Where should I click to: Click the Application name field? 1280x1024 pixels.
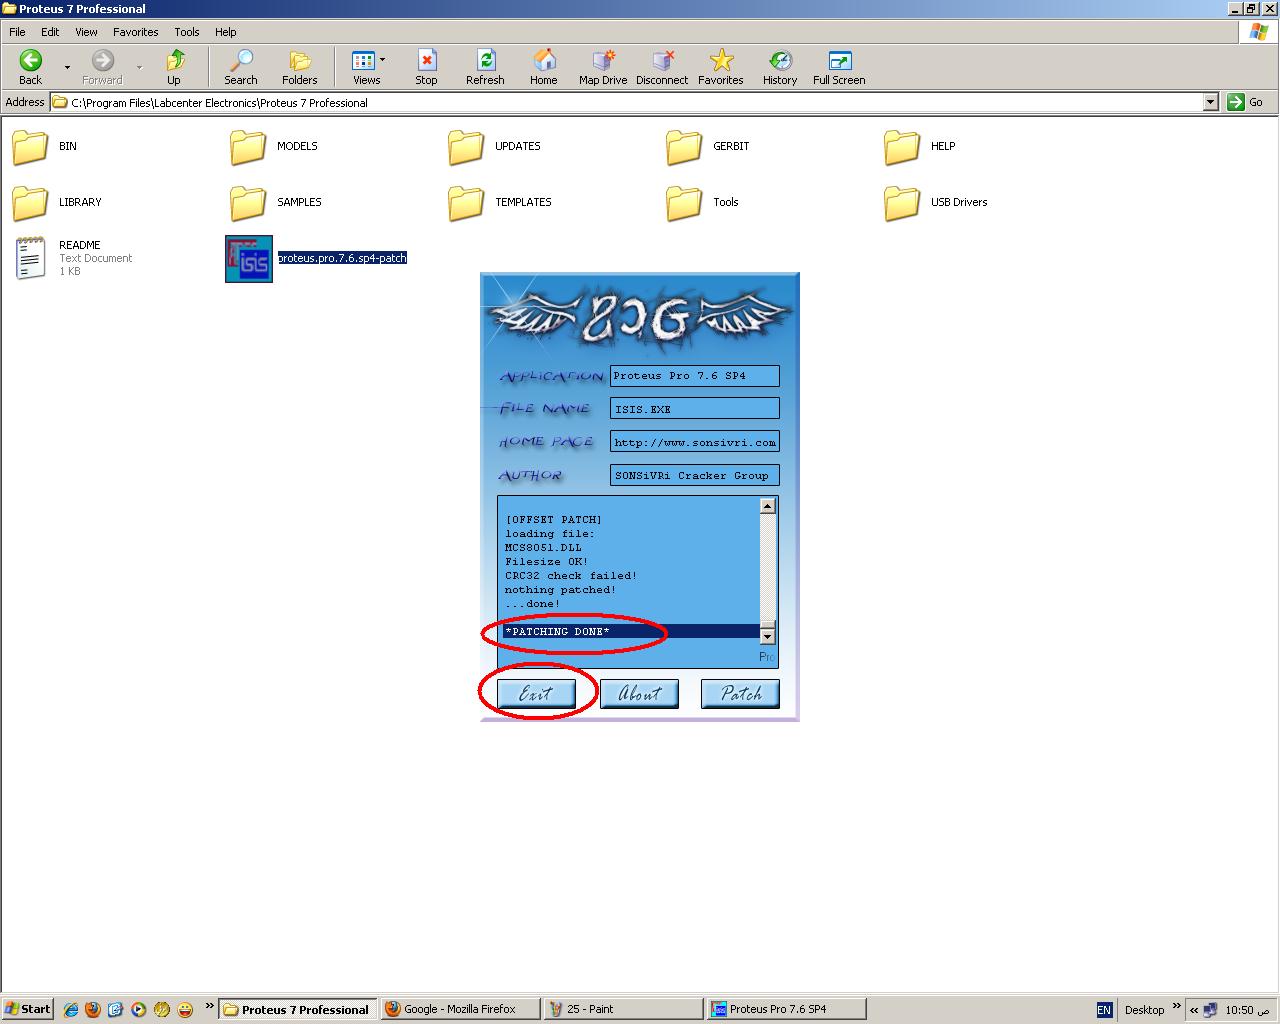coord(694,376)
